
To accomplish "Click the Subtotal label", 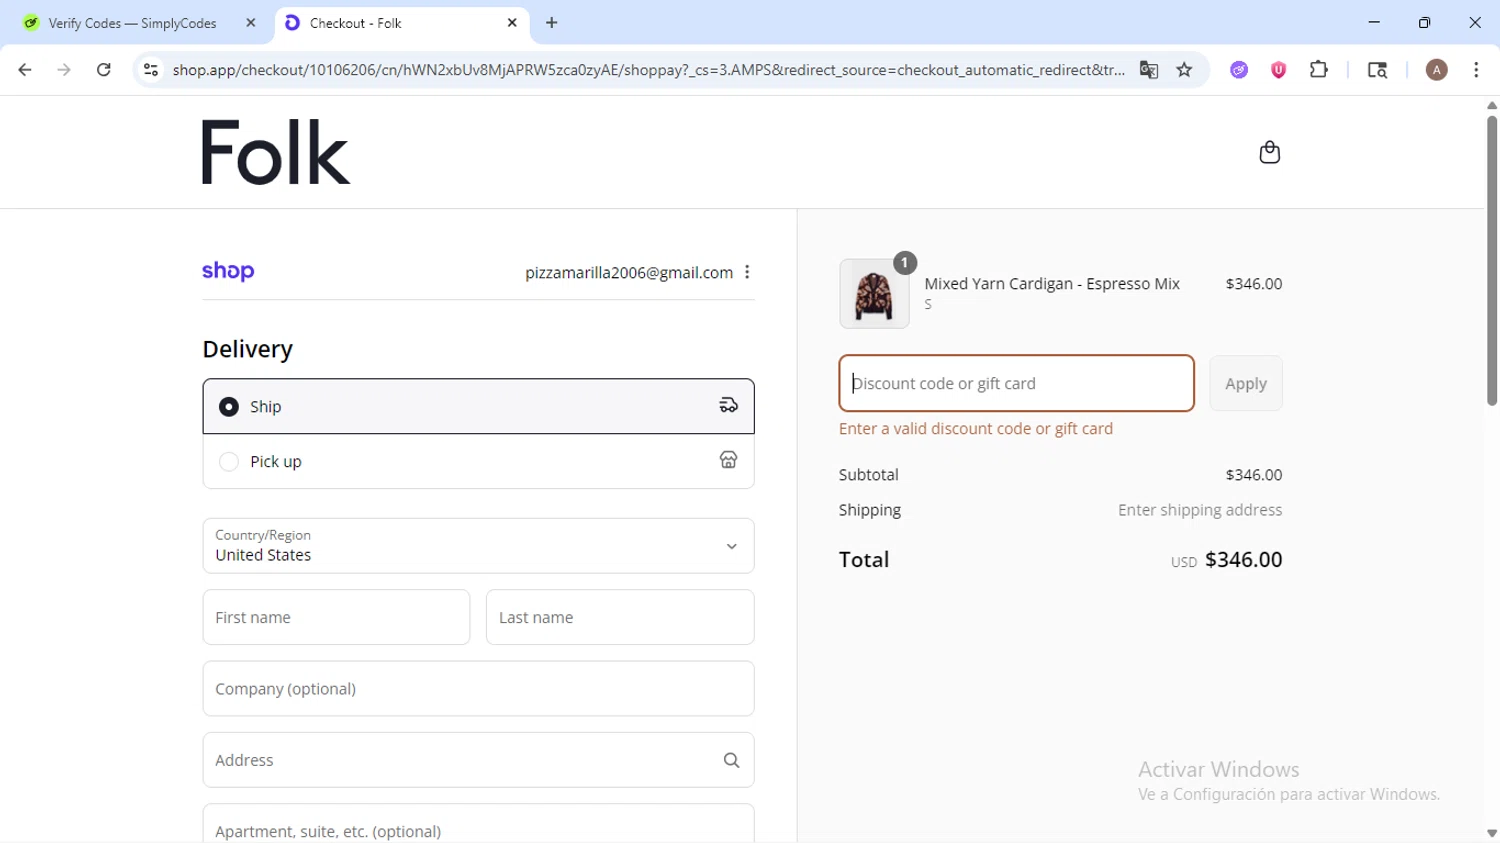I will tap(868, 475).
